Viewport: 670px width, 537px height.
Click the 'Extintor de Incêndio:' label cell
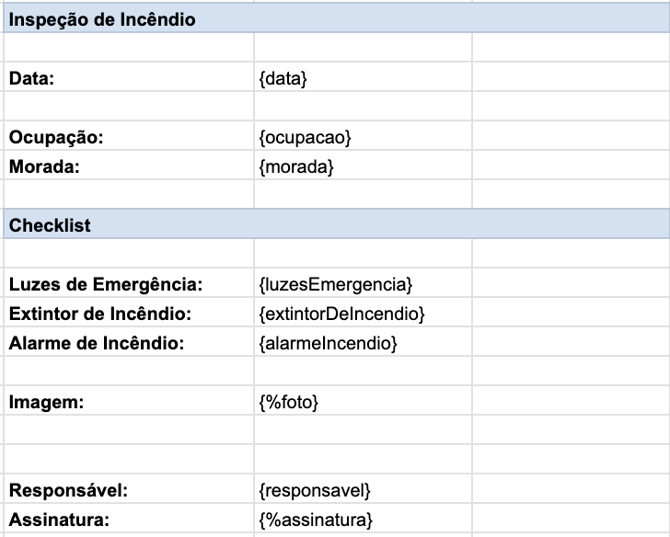click(100, 314)
